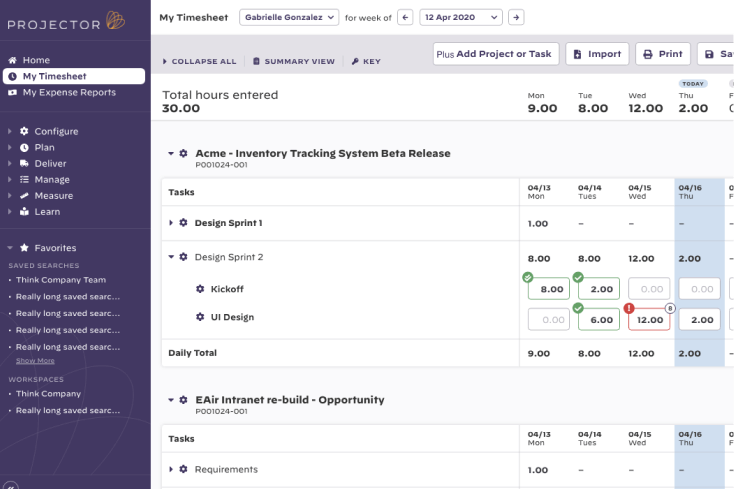Viewport: 734px width, 490px height.
Task: Click Show More under saved searches
Action: click(x=35, y=361)
